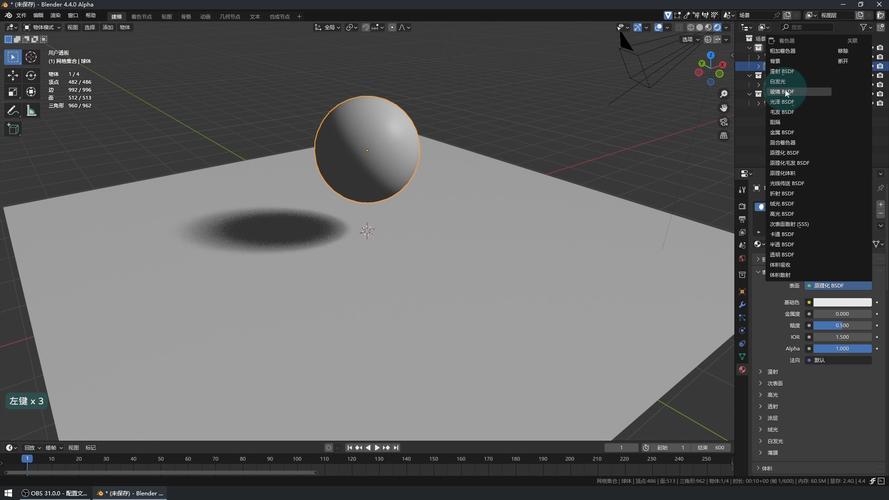889x500 pixels.
Task: Toggle snapping magnet in viewport header
Action: point(366,27)
